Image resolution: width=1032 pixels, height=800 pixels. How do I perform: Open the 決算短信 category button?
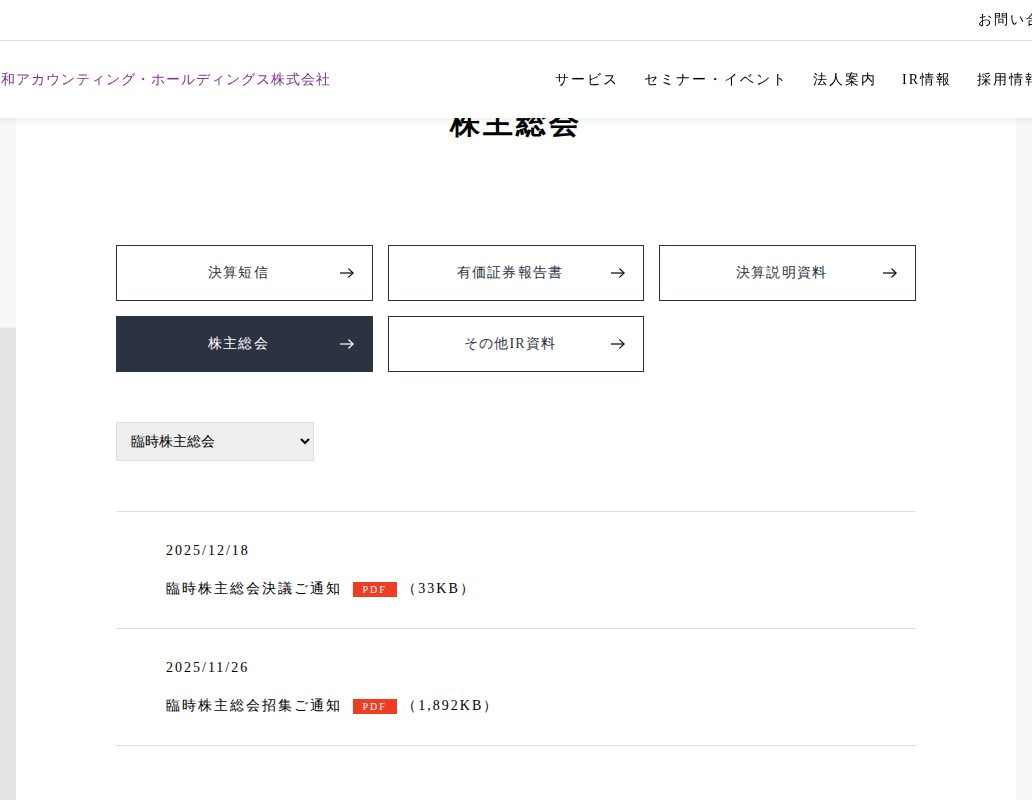pos(244,273)
